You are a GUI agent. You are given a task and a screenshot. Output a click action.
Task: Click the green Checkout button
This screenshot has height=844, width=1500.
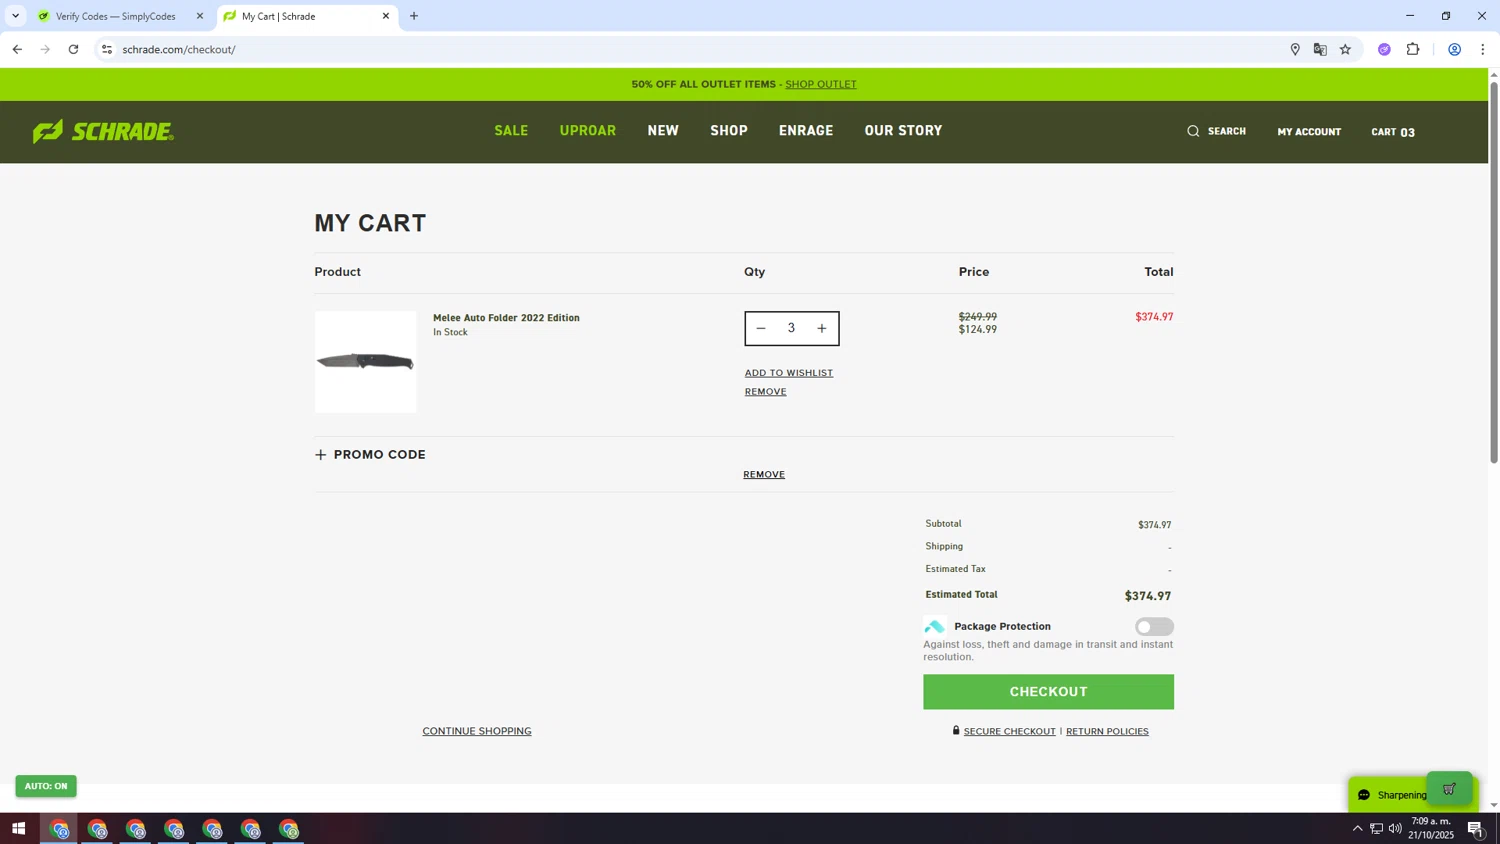(x=1048, y=692)
